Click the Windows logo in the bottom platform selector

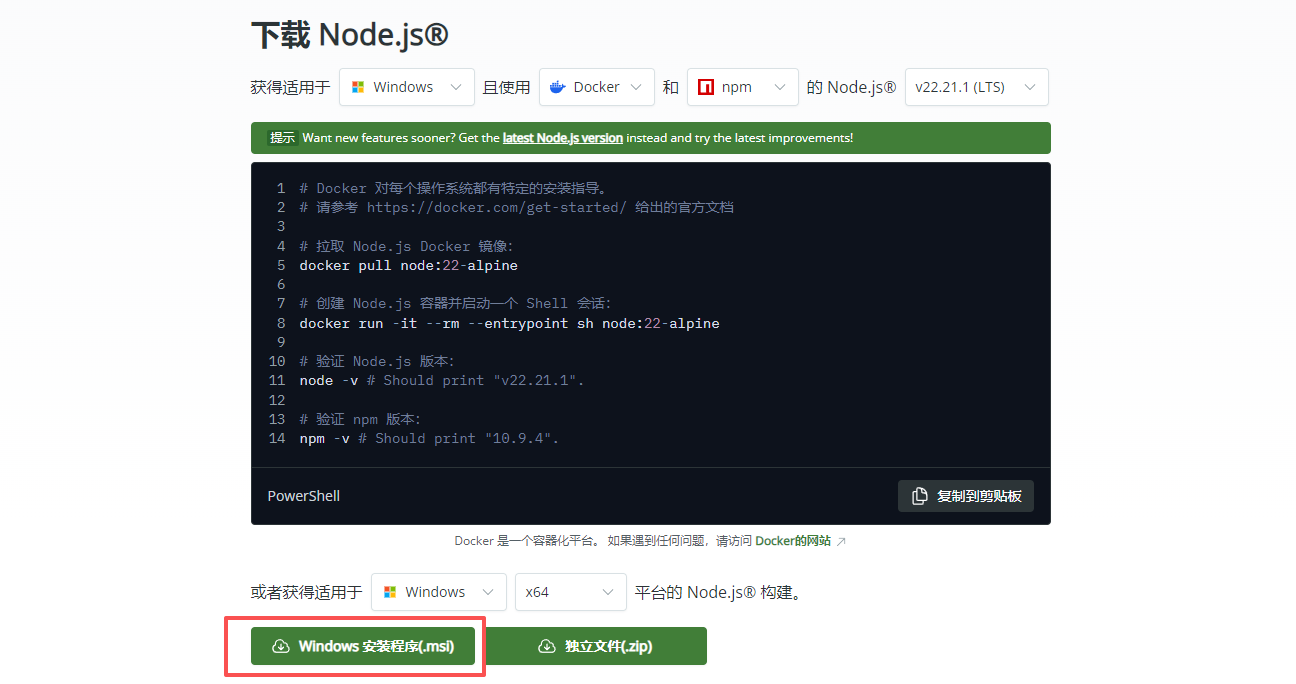click(390, 592)
